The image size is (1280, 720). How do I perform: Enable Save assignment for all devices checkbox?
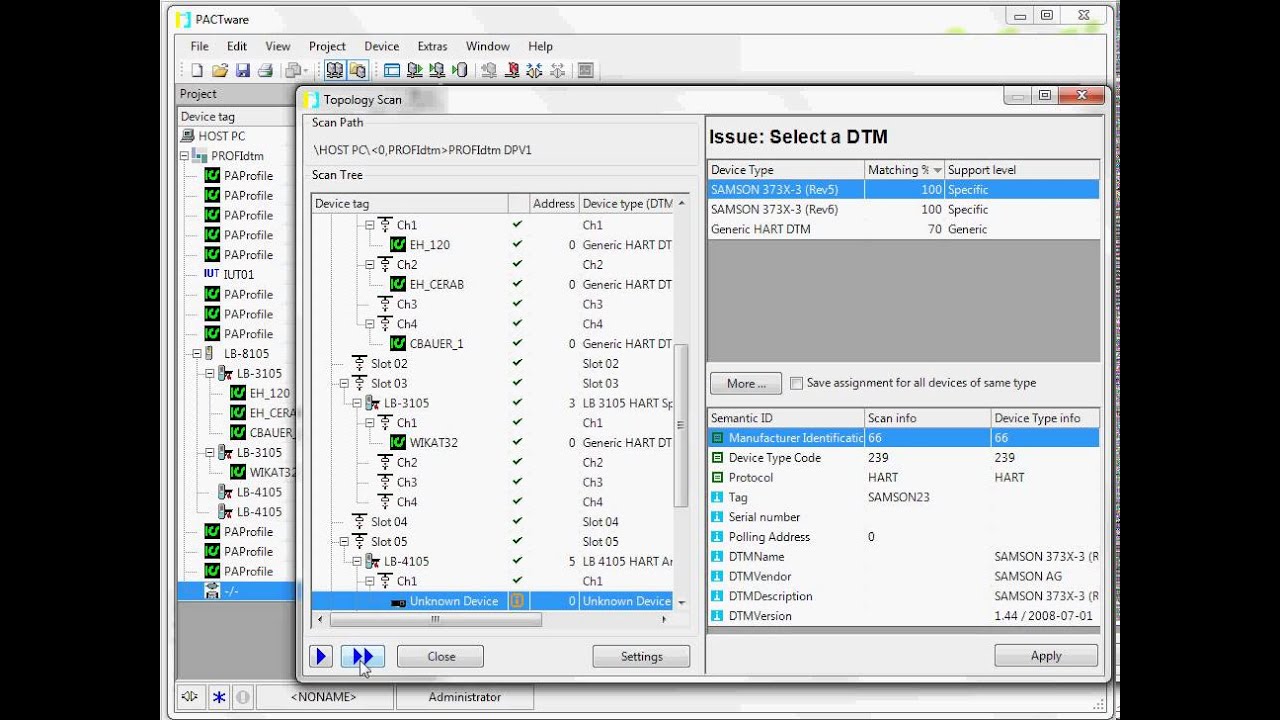(796, 383)
